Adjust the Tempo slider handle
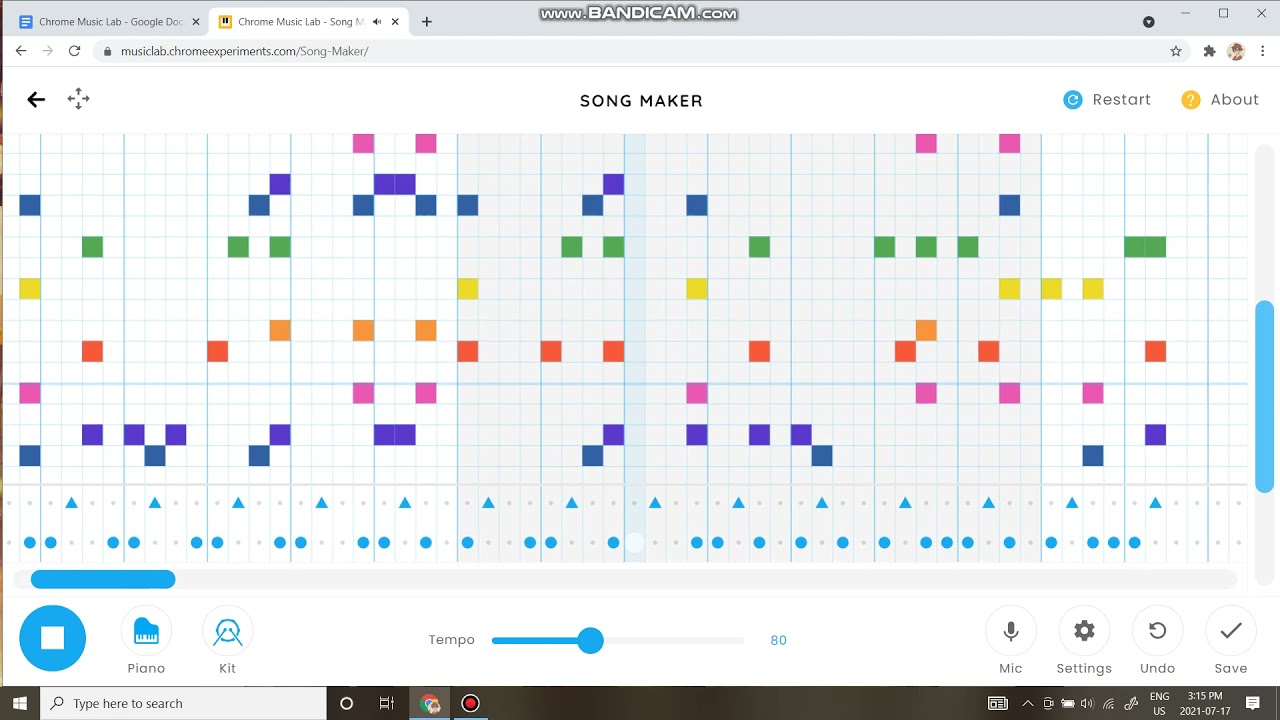Image resolution: width=1280 pixels, height=720 pixels. [591, 640]
